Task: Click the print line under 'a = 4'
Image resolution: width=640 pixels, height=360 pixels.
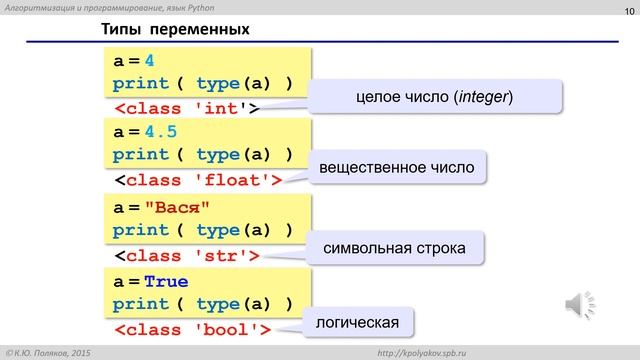Action: [203, 84]
